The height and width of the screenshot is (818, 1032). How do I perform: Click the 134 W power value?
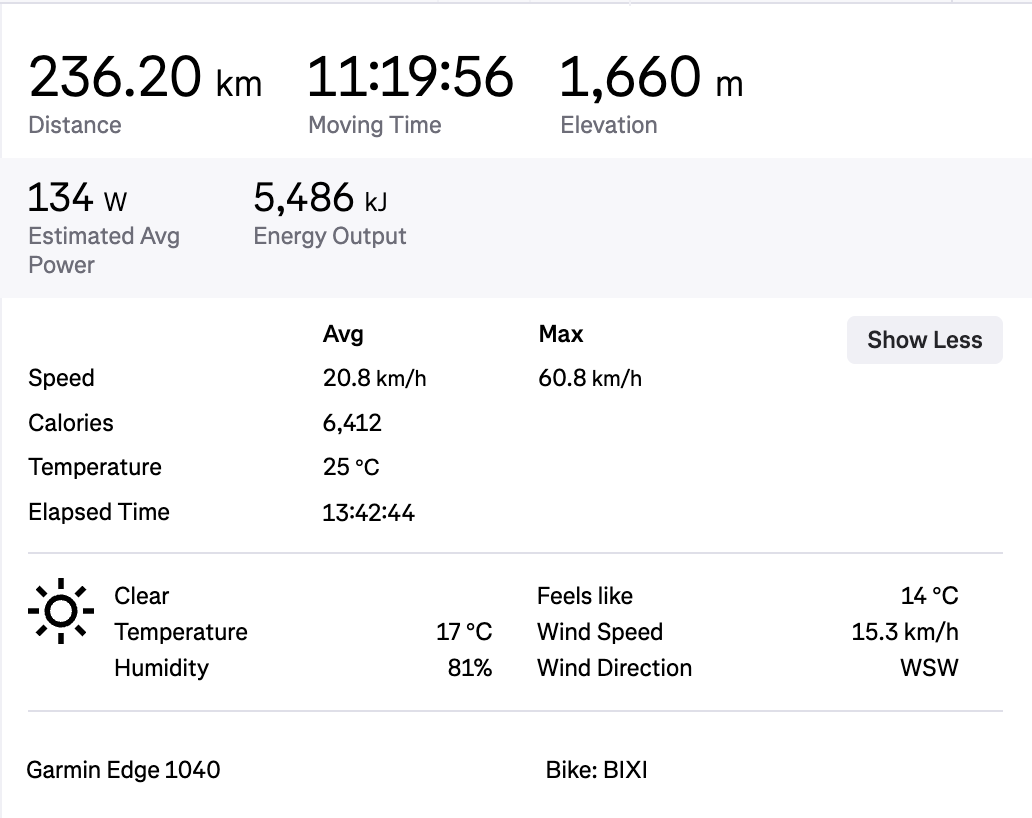tap(78, 199)
